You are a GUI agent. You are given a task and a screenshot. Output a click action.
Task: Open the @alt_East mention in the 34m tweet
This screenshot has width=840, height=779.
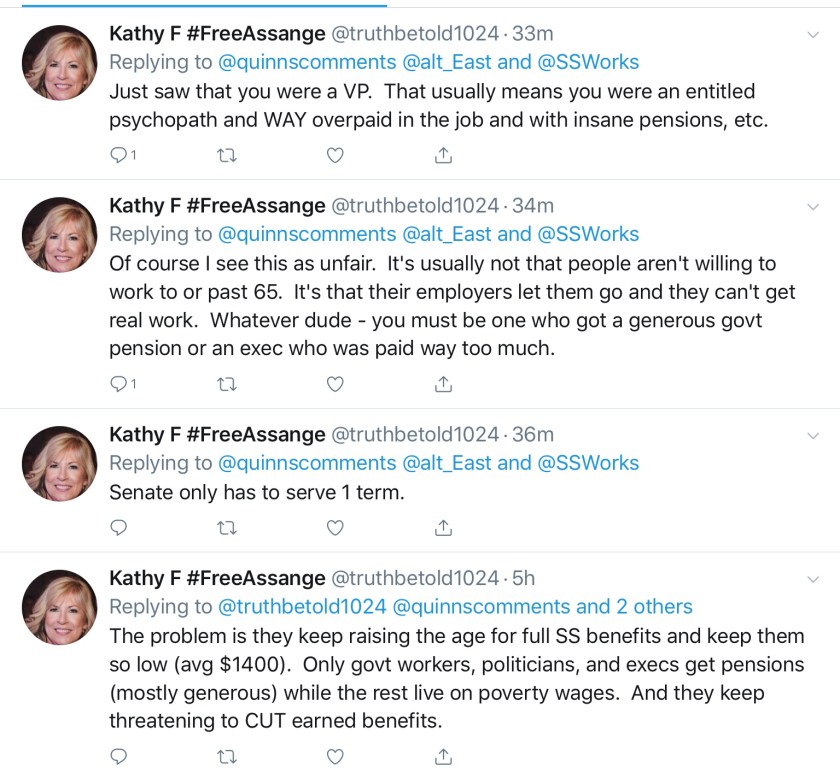(x=446, y=234)
